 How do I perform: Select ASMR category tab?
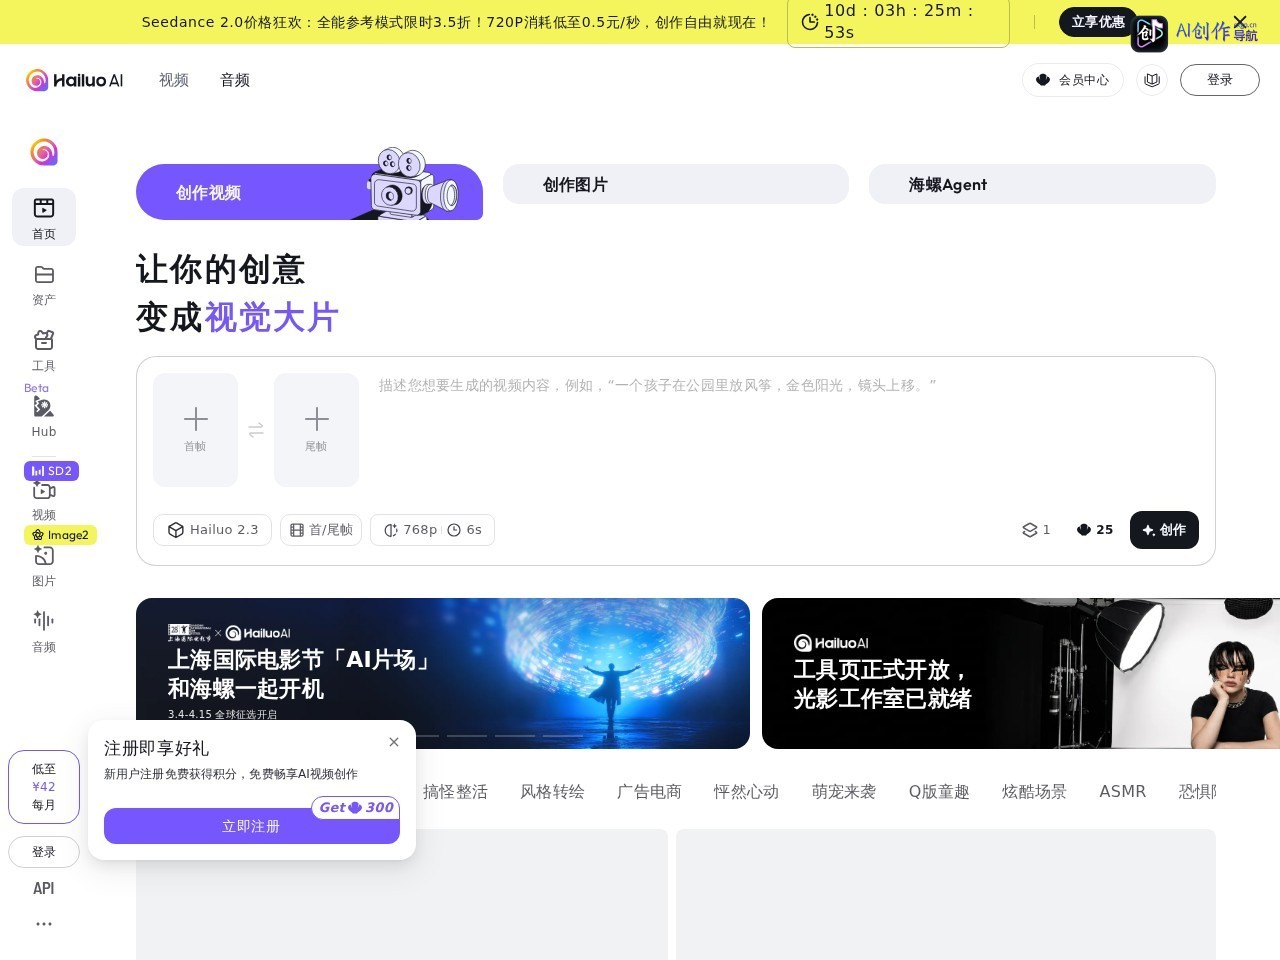(1123, 792)
